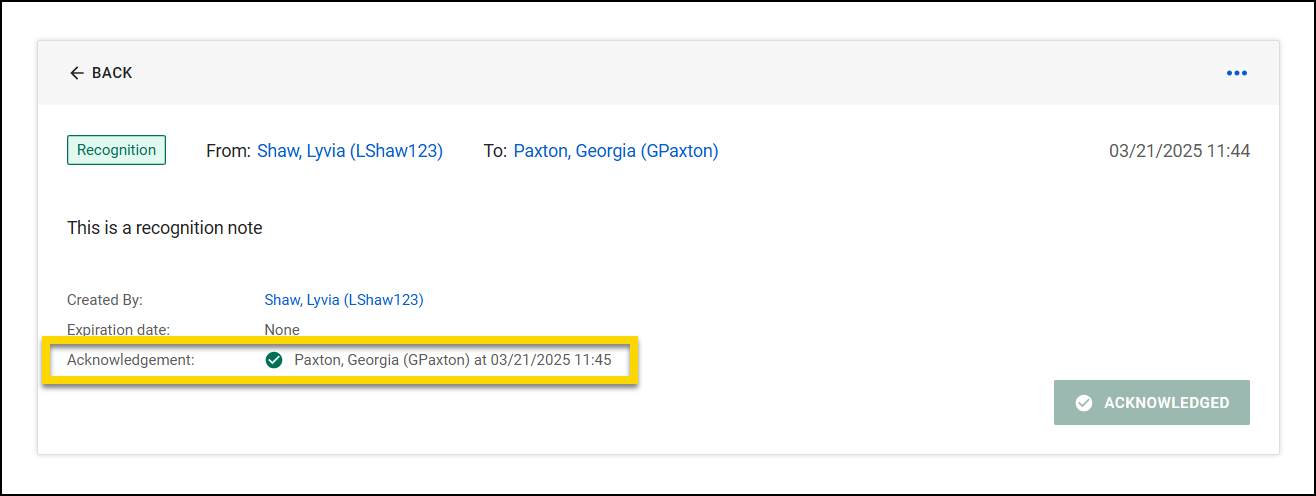Image resolution: width=1316 pixels, height=496 pixels.
Task: Click the "From:" label
Action: coord(228,151)
